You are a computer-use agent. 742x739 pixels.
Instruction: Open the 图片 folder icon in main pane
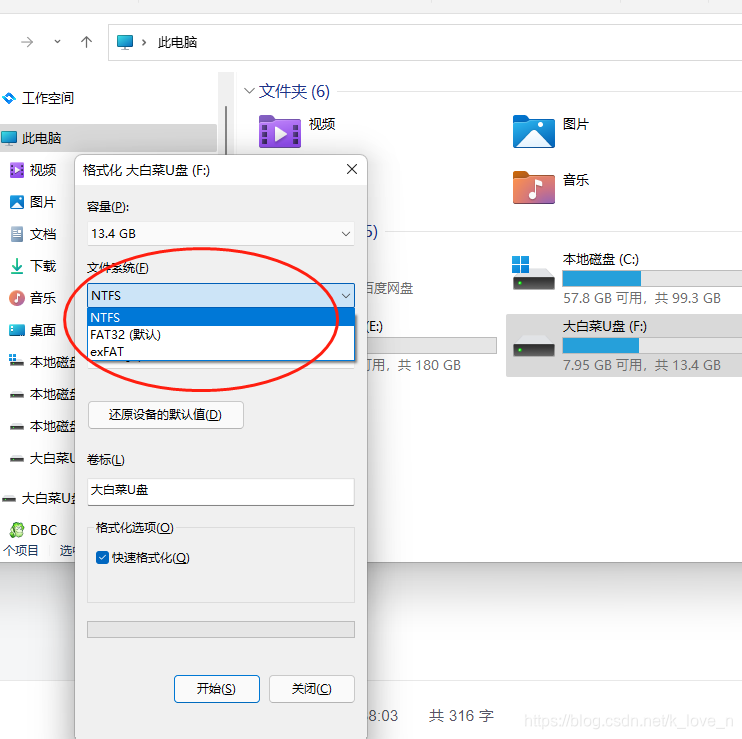[x=533, y=132]
